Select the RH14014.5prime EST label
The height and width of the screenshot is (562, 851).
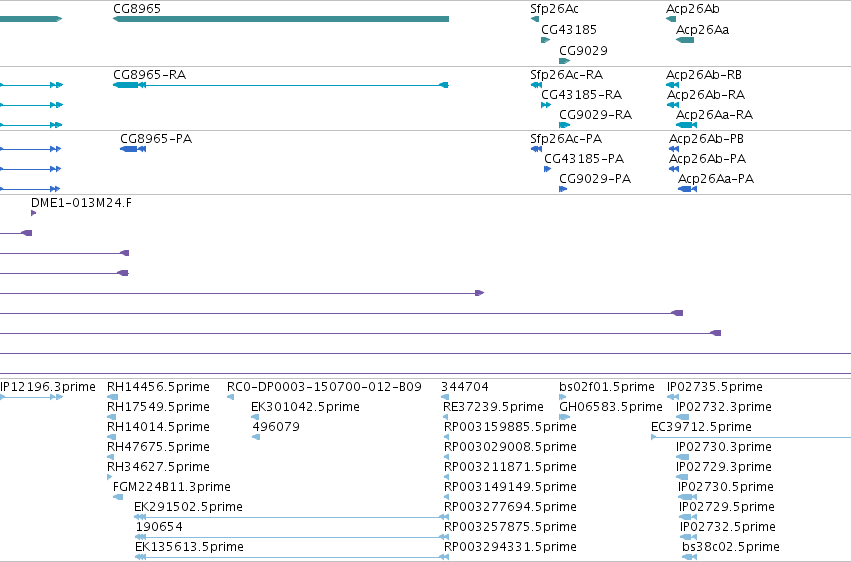point(158,427)
